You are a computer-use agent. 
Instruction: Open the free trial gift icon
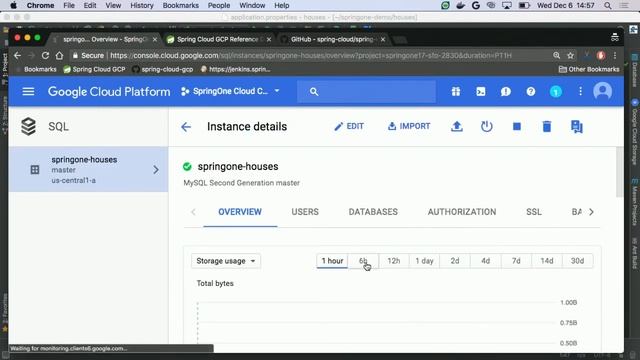click(456, 91)
